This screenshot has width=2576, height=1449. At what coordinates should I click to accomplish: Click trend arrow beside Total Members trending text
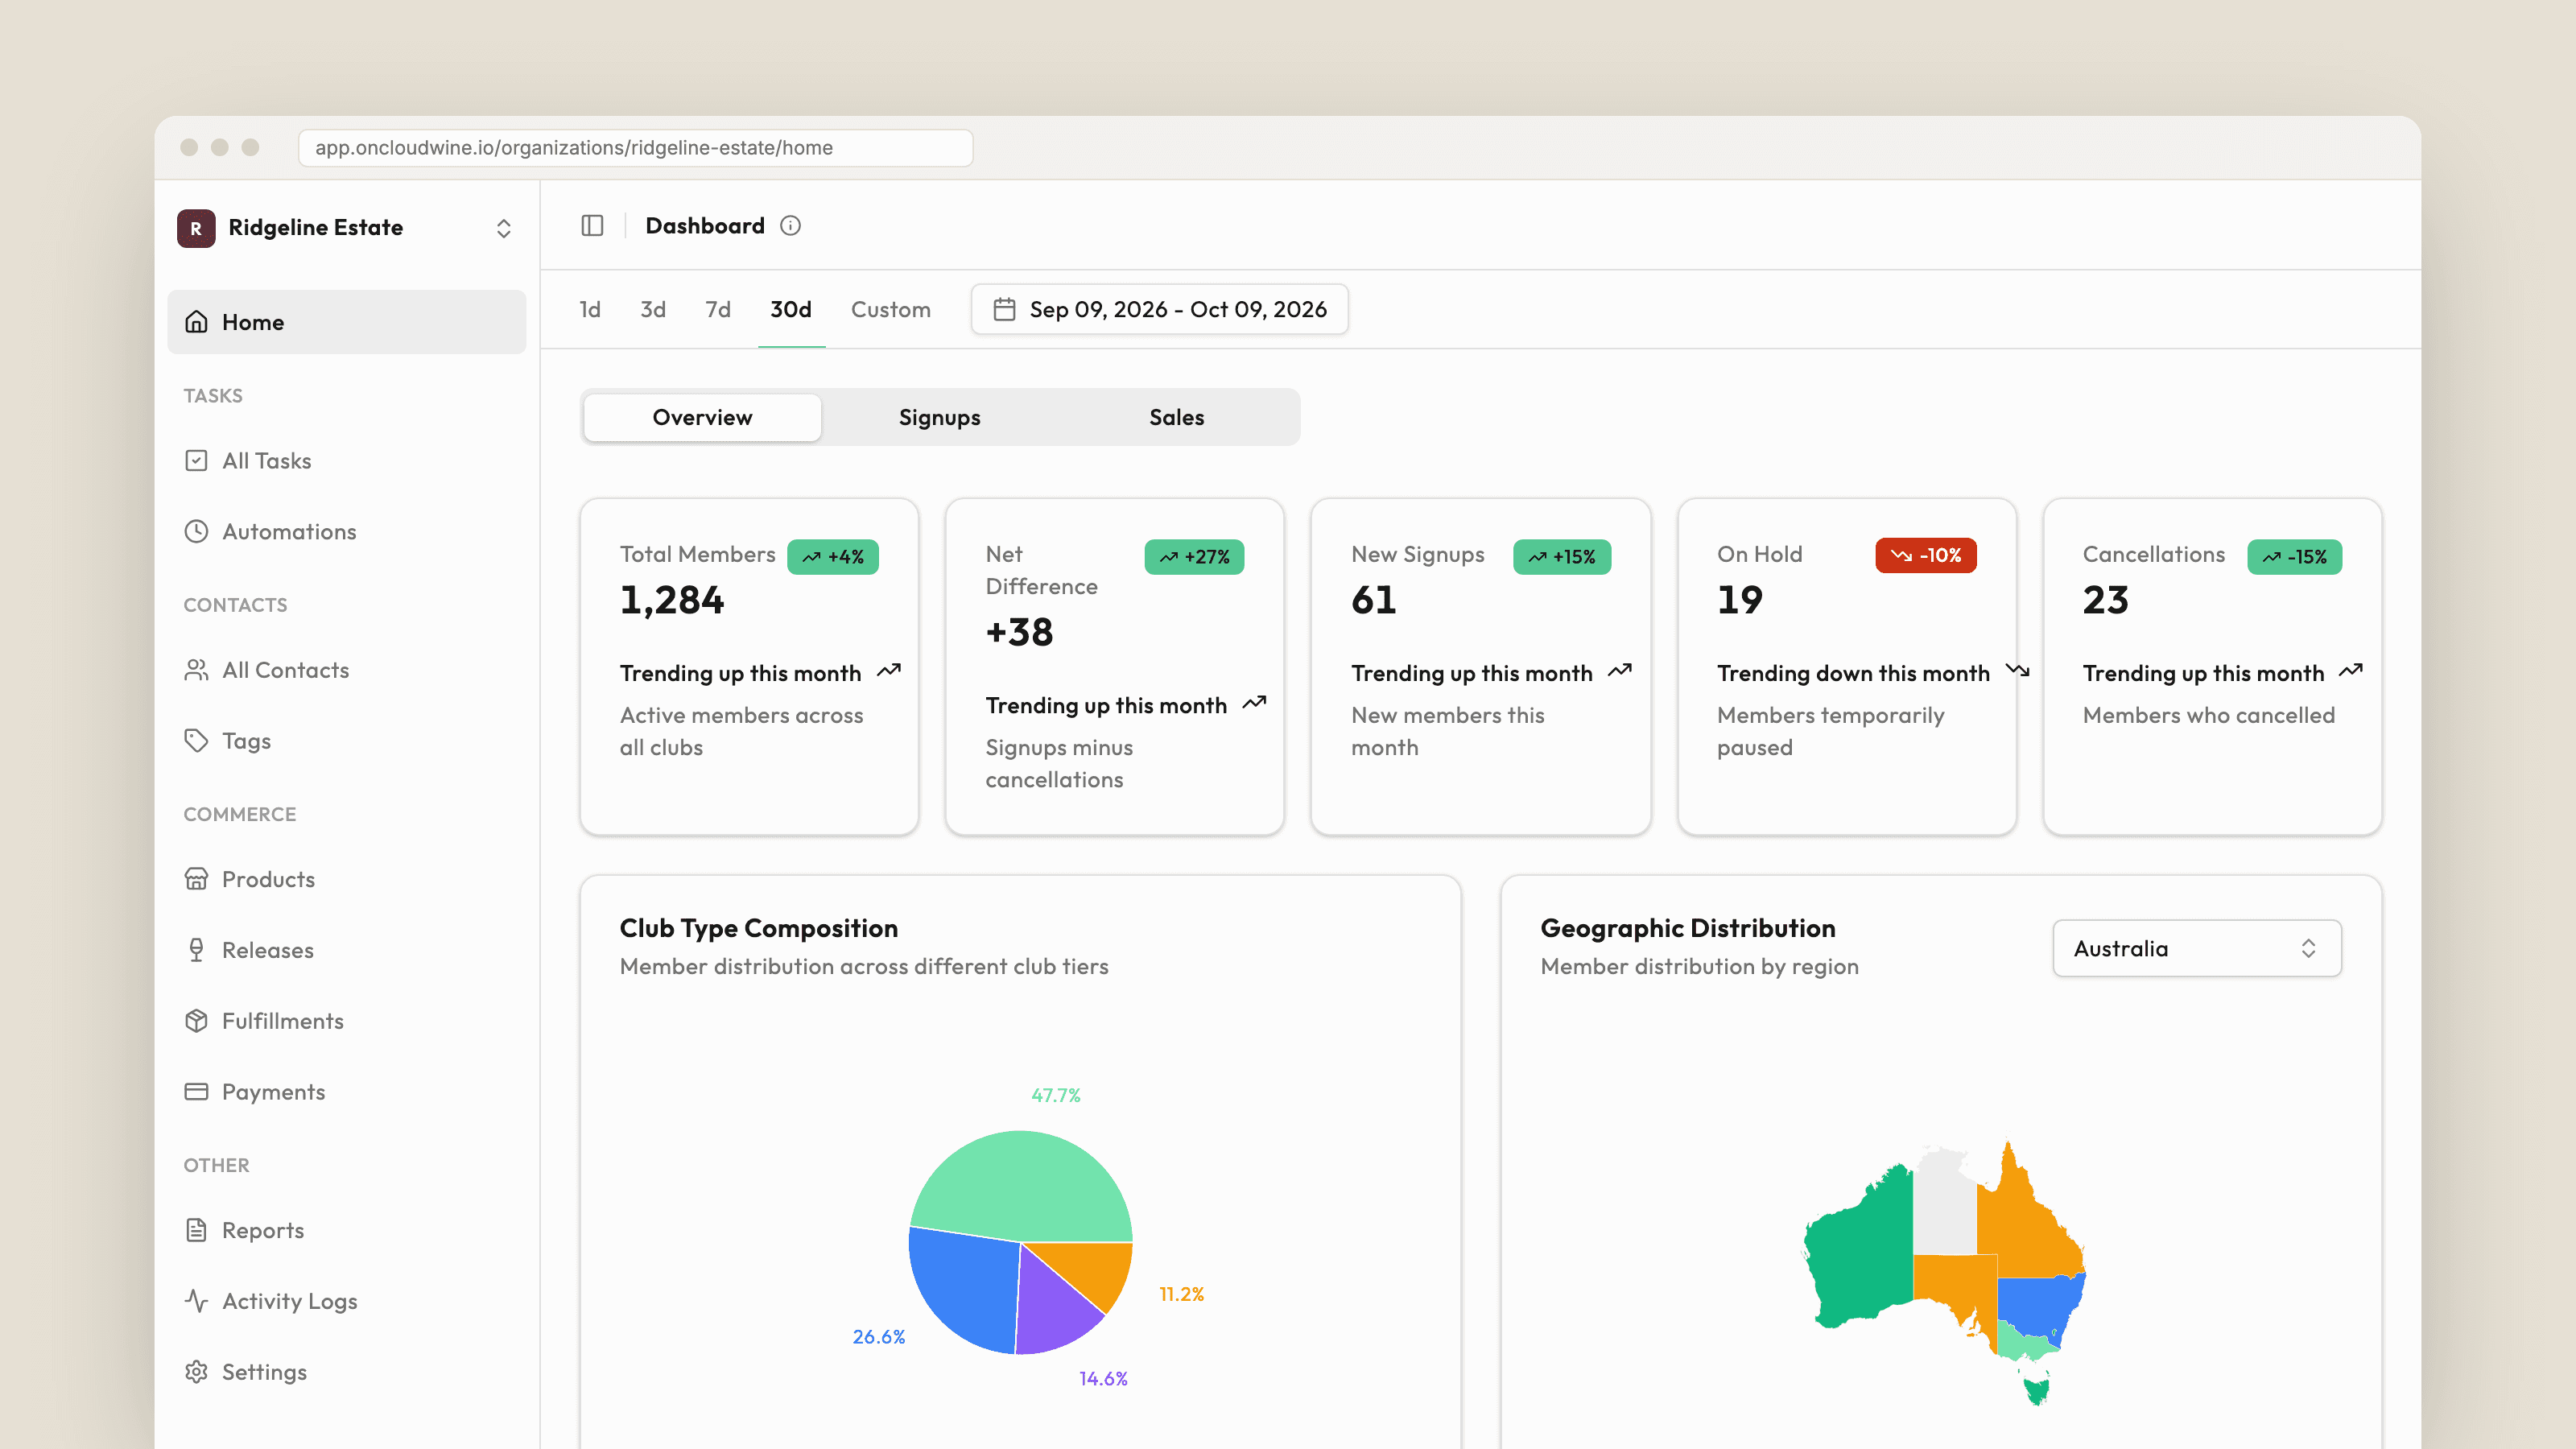[889, 671]
